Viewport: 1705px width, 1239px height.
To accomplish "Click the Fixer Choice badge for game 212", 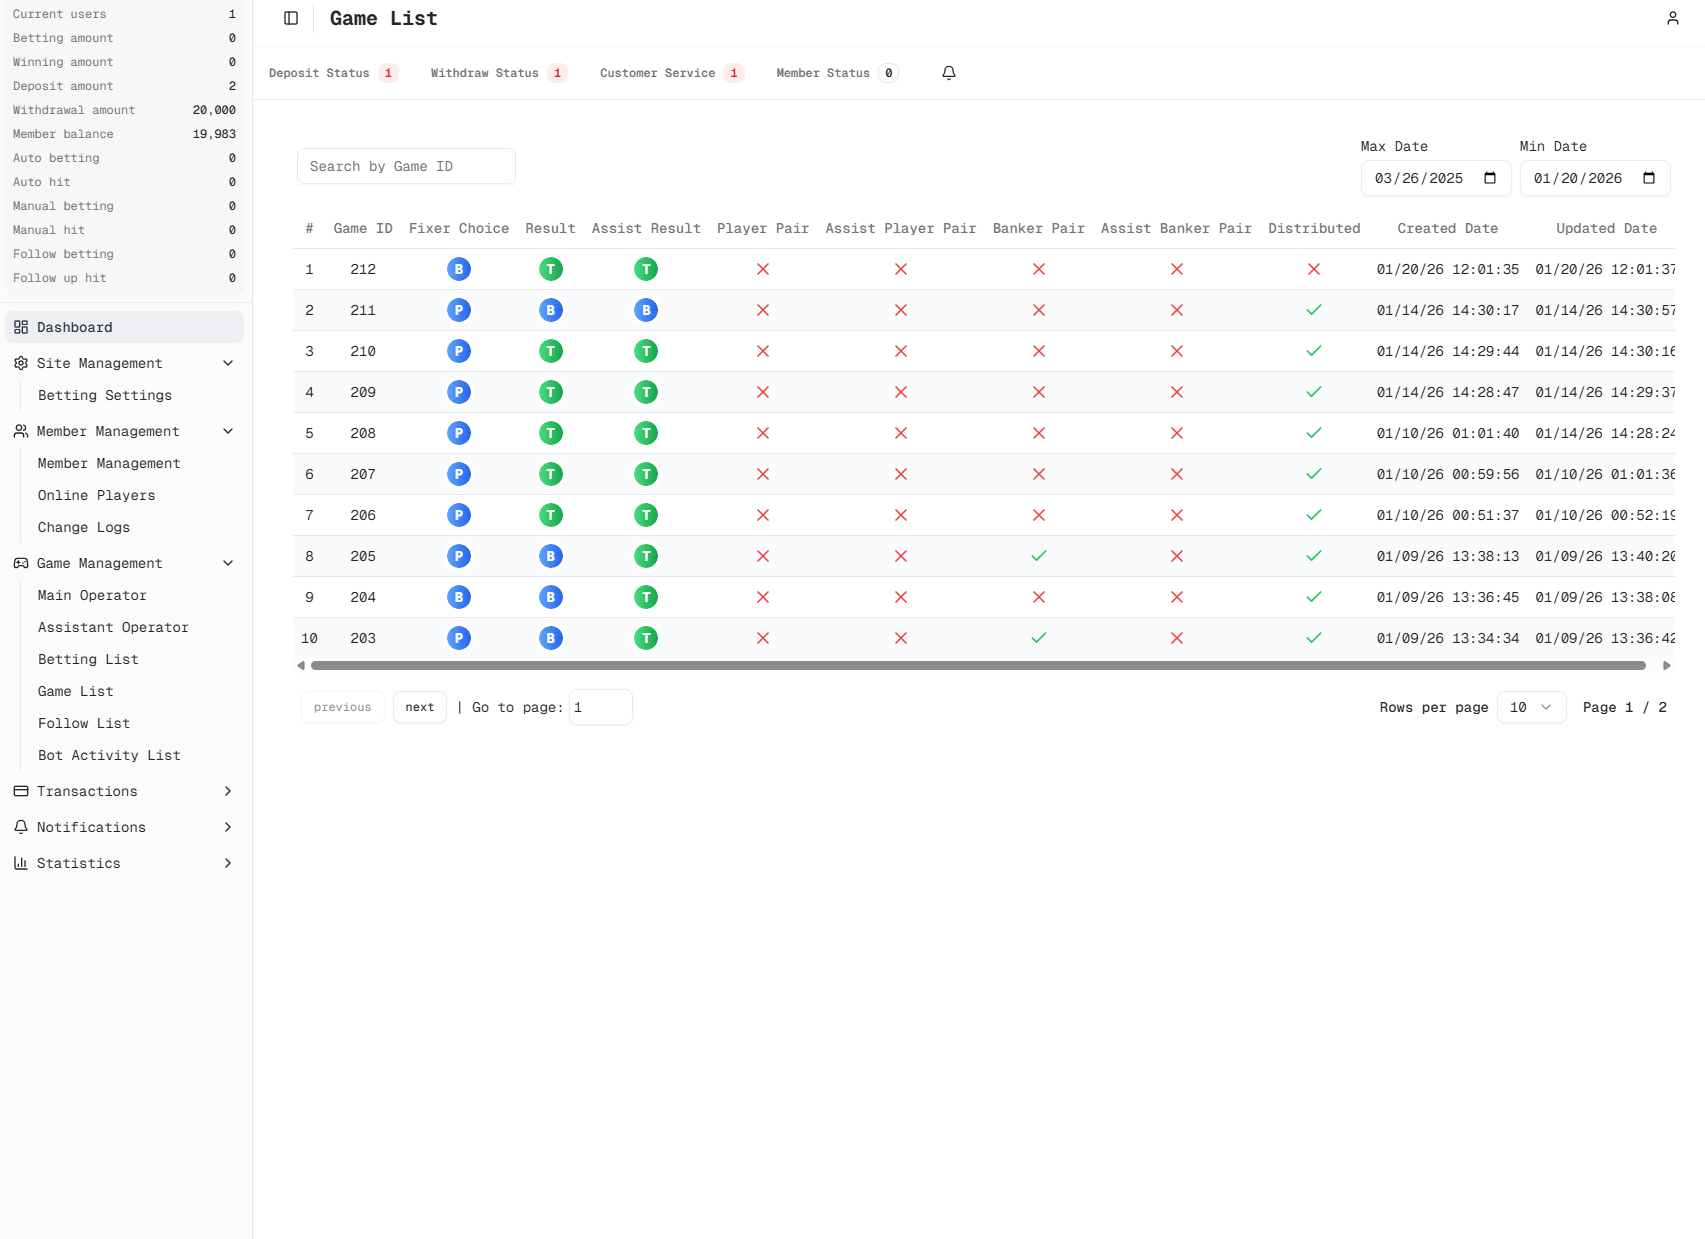I will [458, 269].
